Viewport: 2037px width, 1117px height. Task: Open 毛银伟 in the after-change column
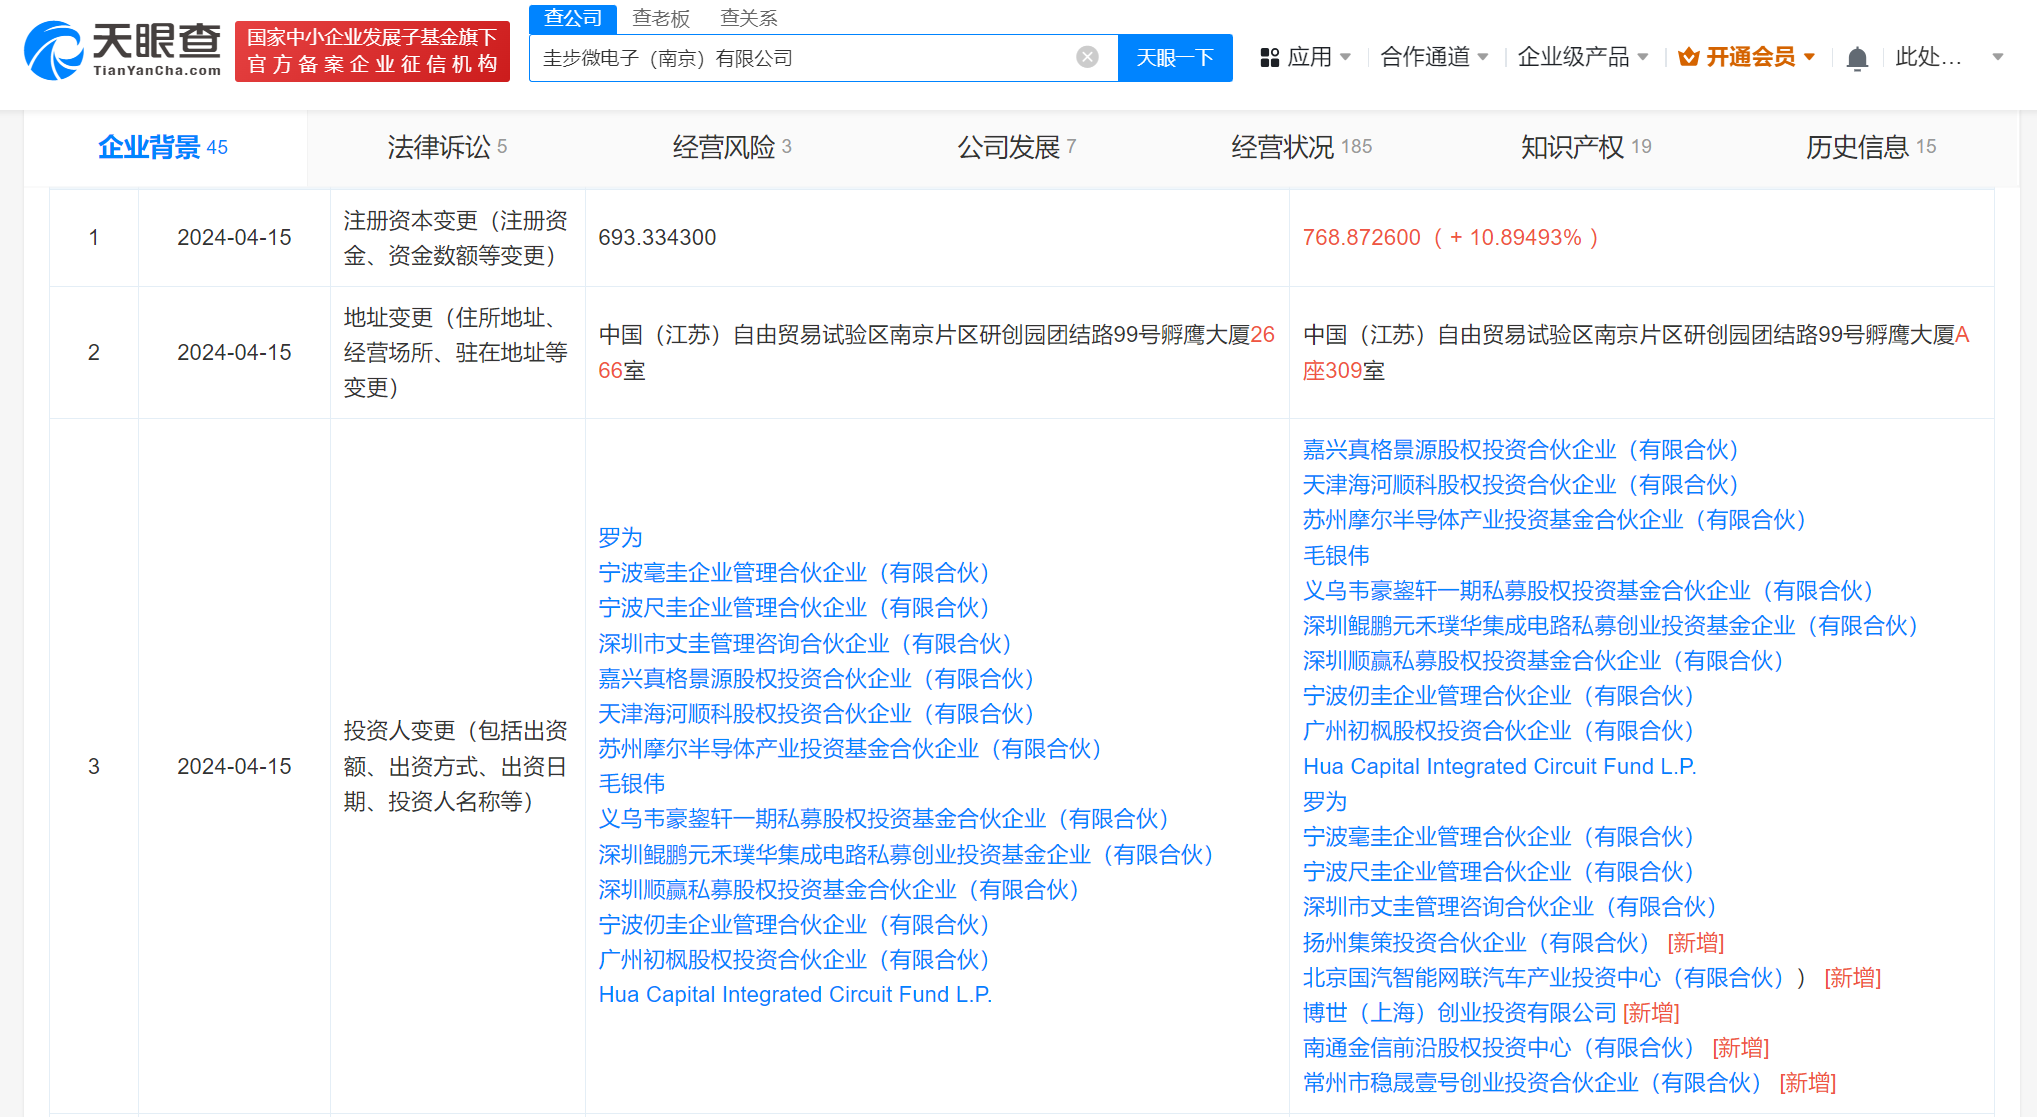coord(1336,555)
